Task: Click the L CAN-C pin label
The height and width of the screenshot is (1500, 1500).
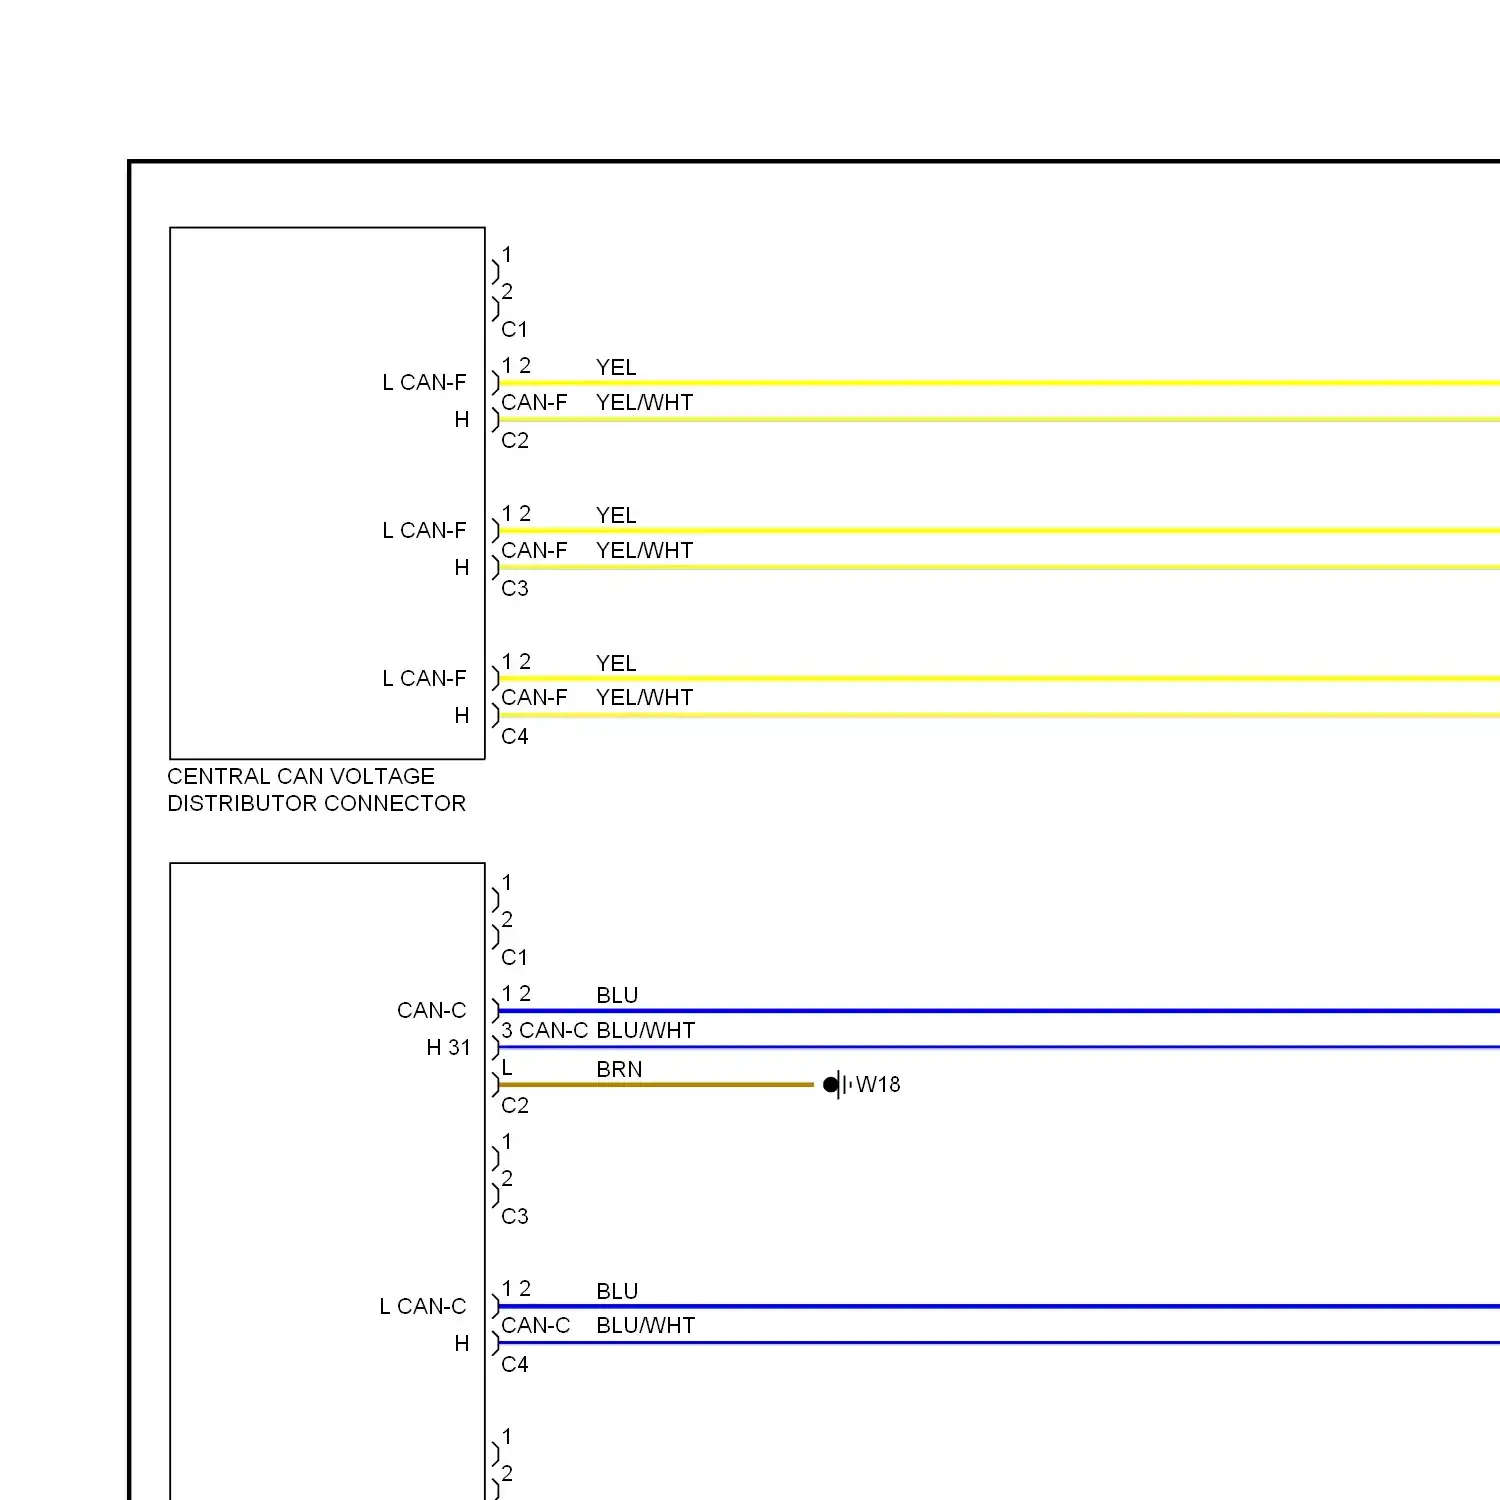Action: click(422, 1306)
